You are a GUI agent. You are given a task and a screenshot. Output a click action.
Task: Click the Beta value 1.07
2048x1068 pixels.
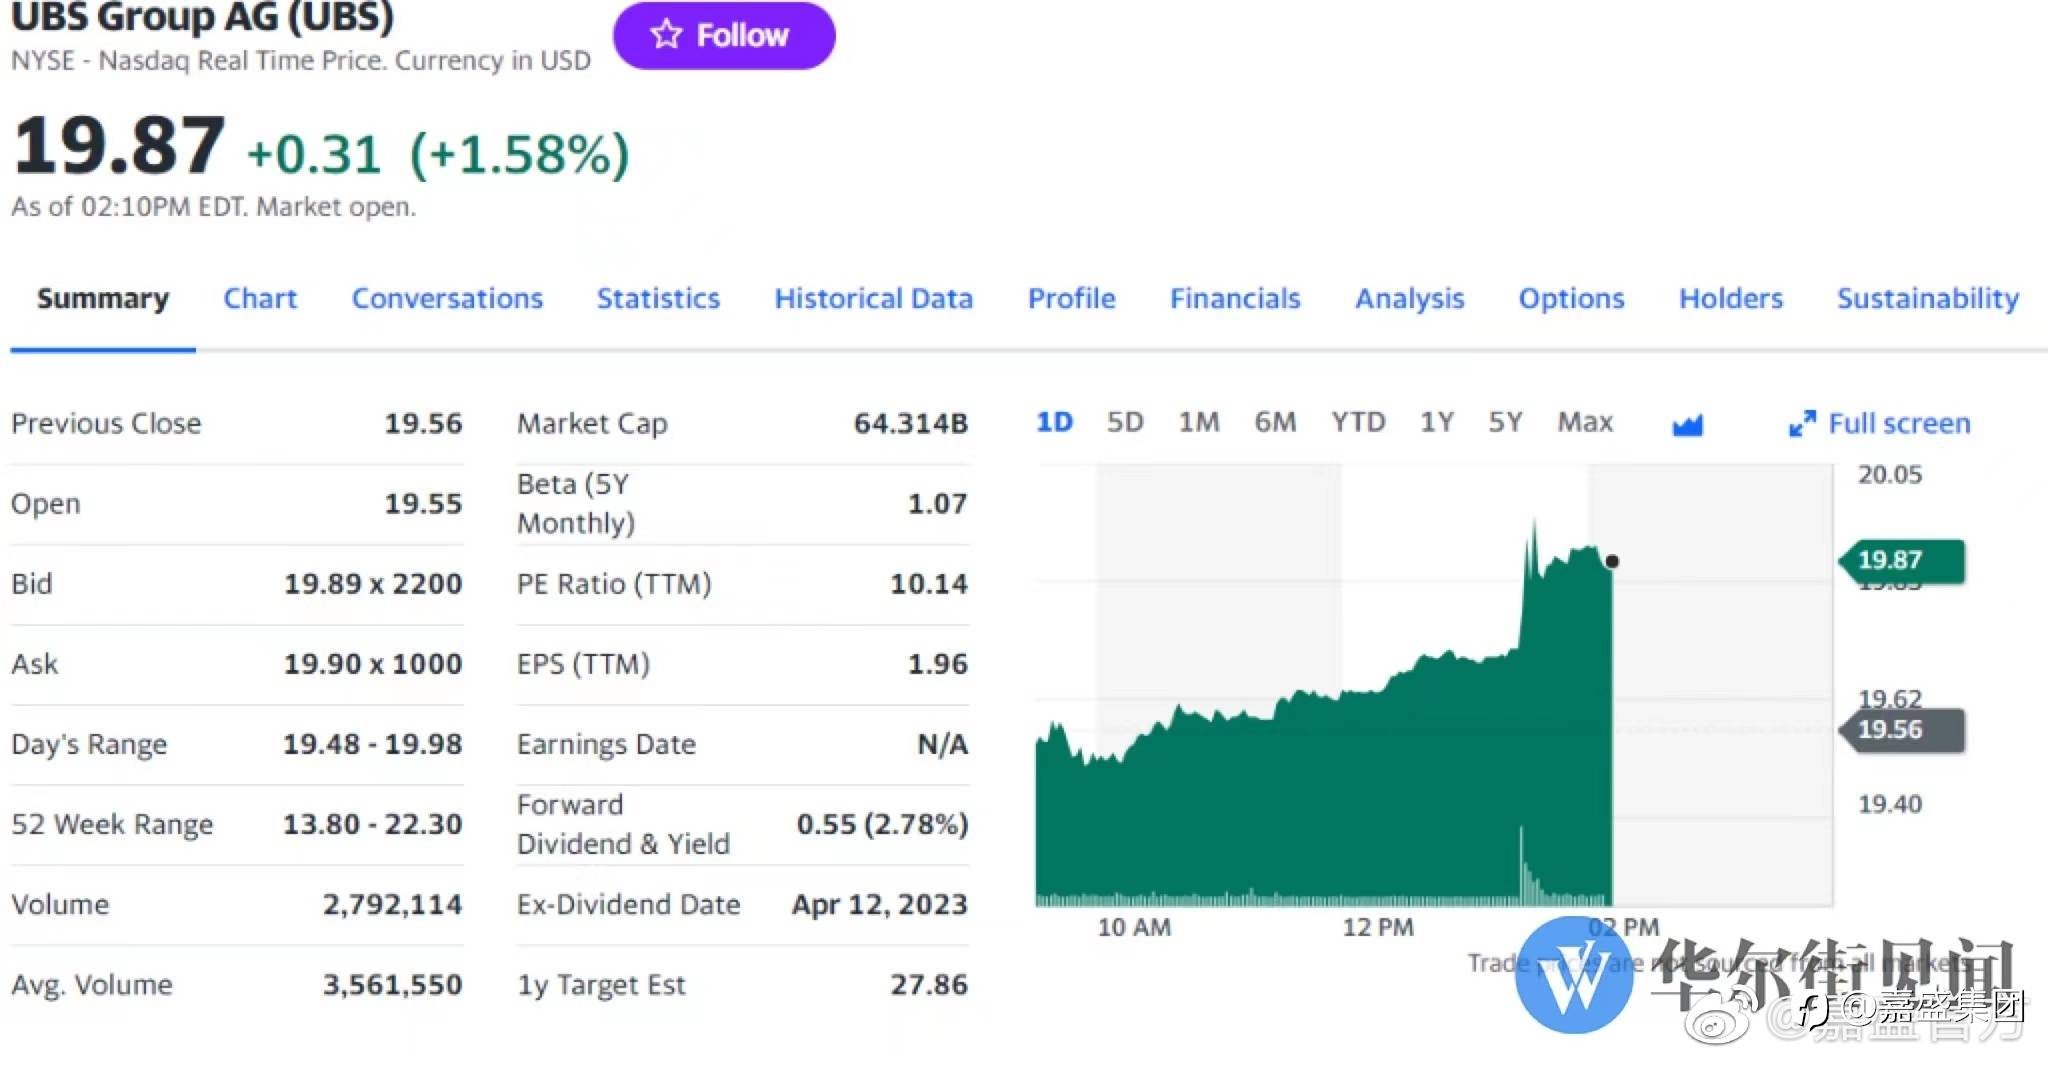coord(938,504)
